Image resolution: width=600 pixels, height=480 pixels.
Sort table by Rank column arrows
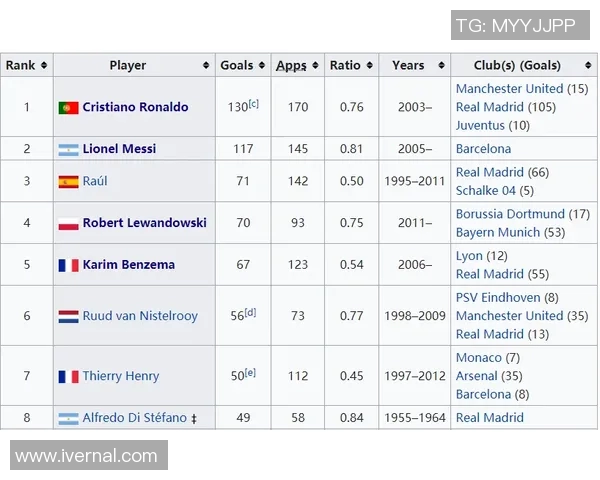[43, 66]
